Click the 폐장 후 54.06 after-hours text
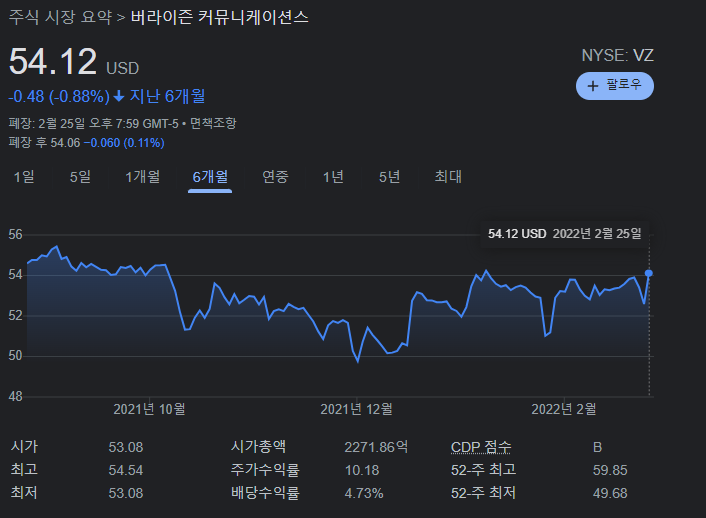 pos(44,143)
